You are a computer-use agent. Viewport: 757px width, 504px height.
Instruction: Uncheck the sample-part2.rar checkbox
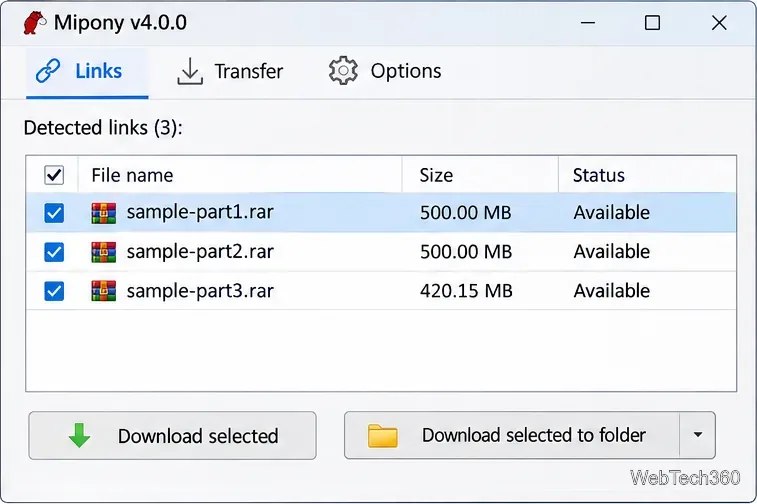tap(54, 252)
